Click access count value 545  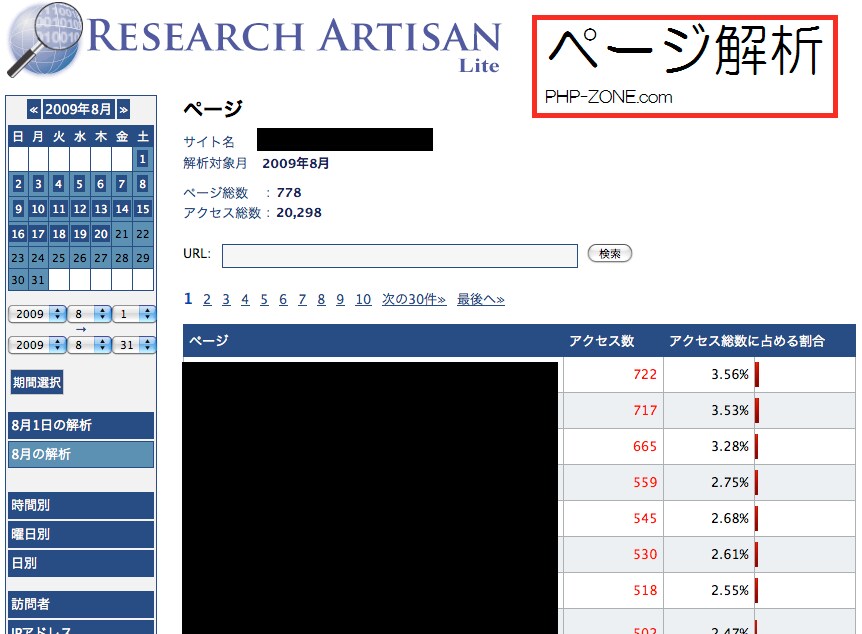pos(645,519)
